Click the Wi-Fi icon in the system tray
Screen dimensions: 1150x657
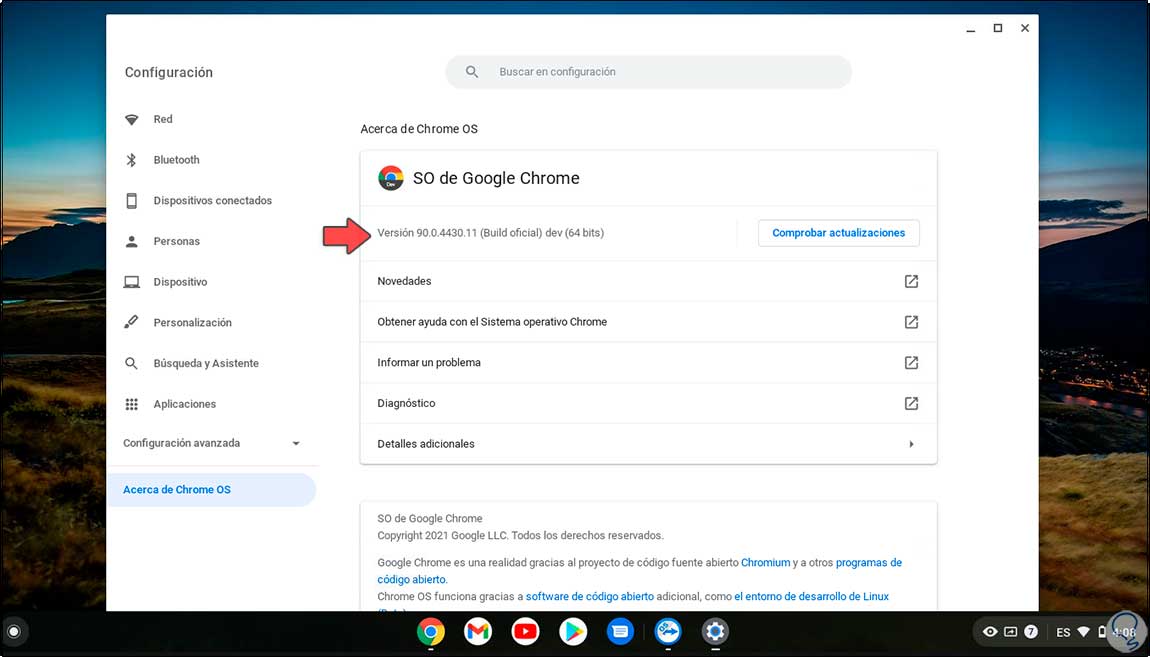[1083, 632]
